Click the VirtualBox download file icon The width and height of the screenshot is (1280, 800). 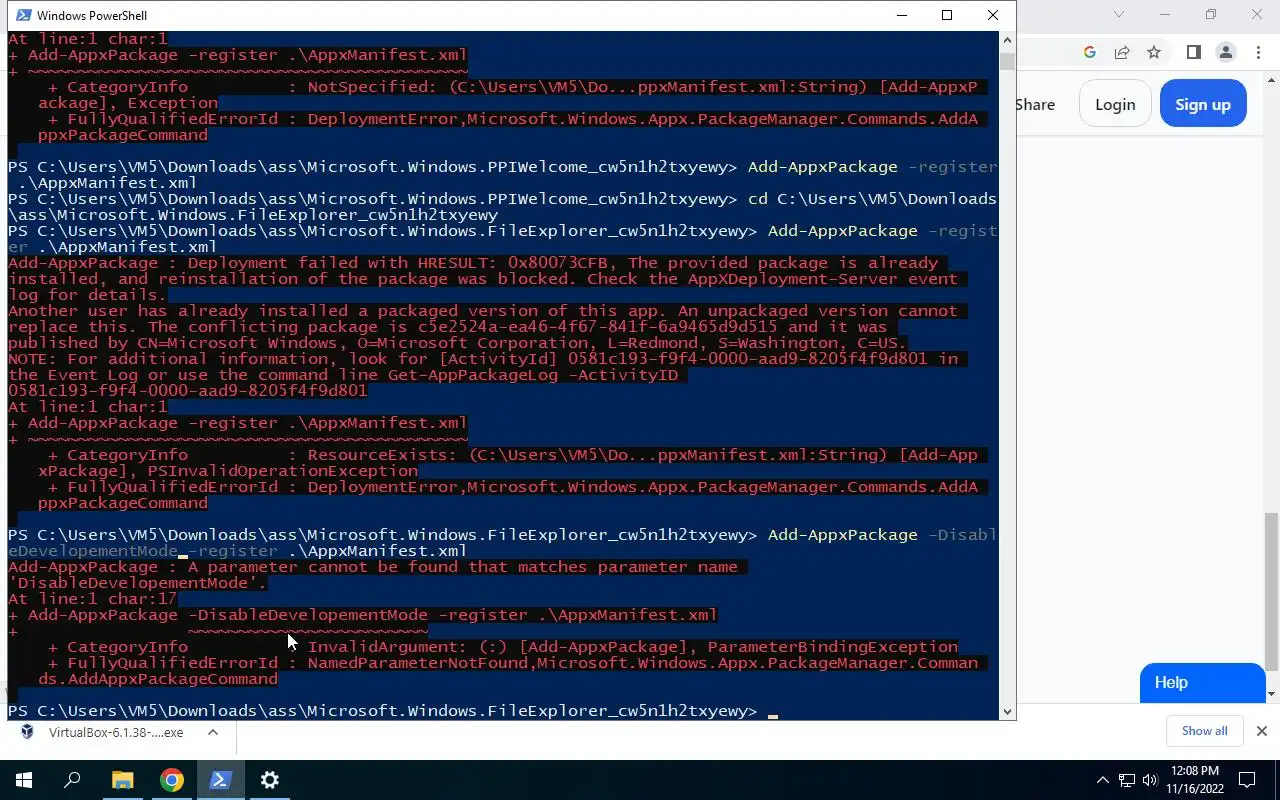click(x=28, y=732)
